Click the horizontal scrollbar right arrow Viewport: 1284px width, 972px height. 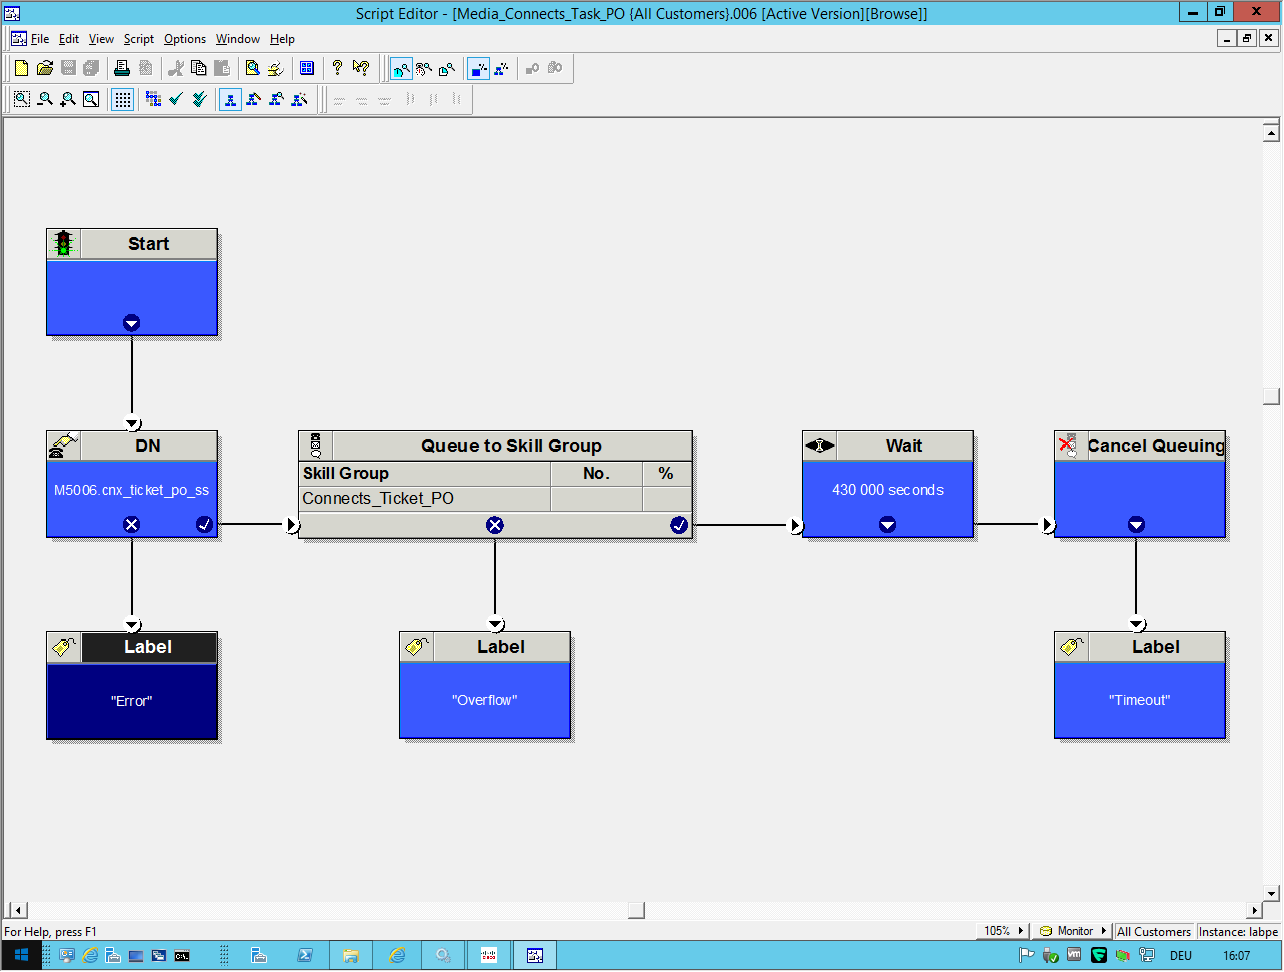(x=1255, y=911)
